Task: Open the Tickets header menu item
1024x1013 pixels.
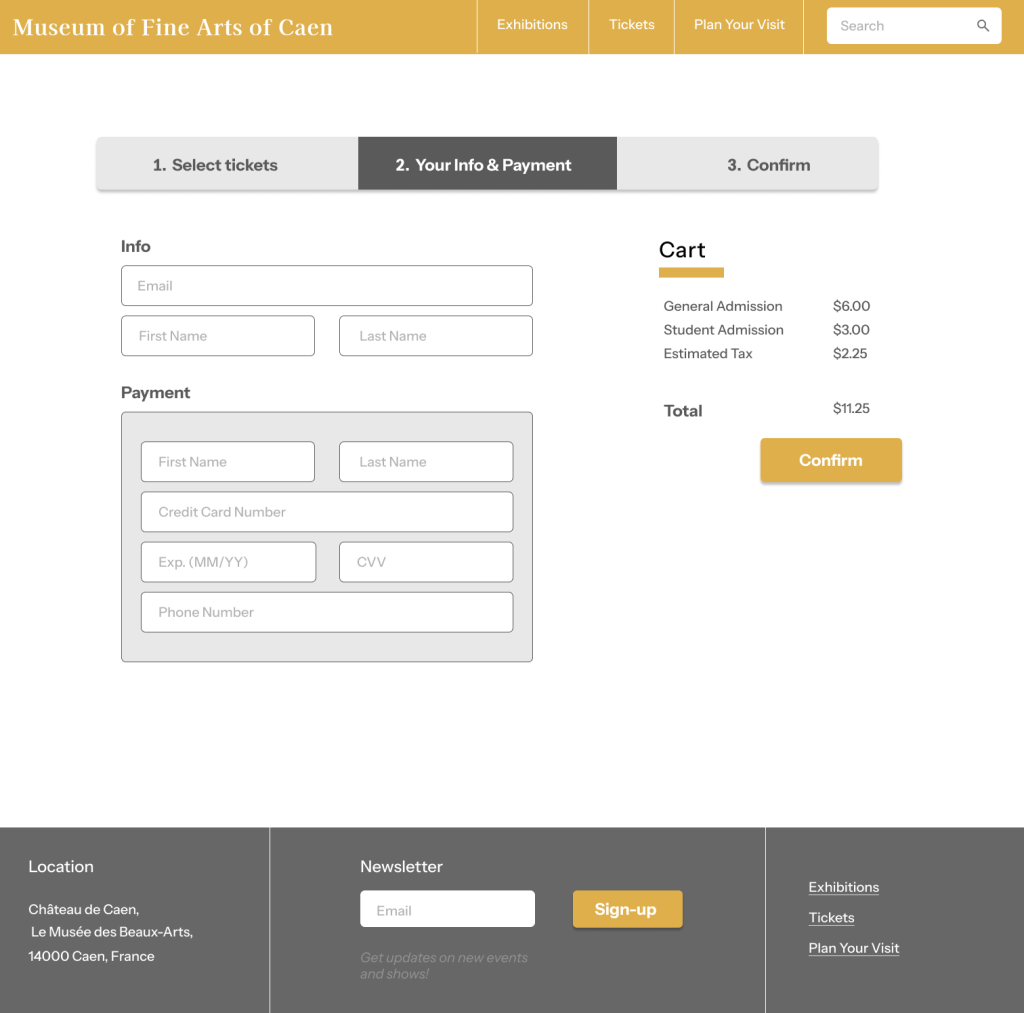Action: [x=632, y=25]
